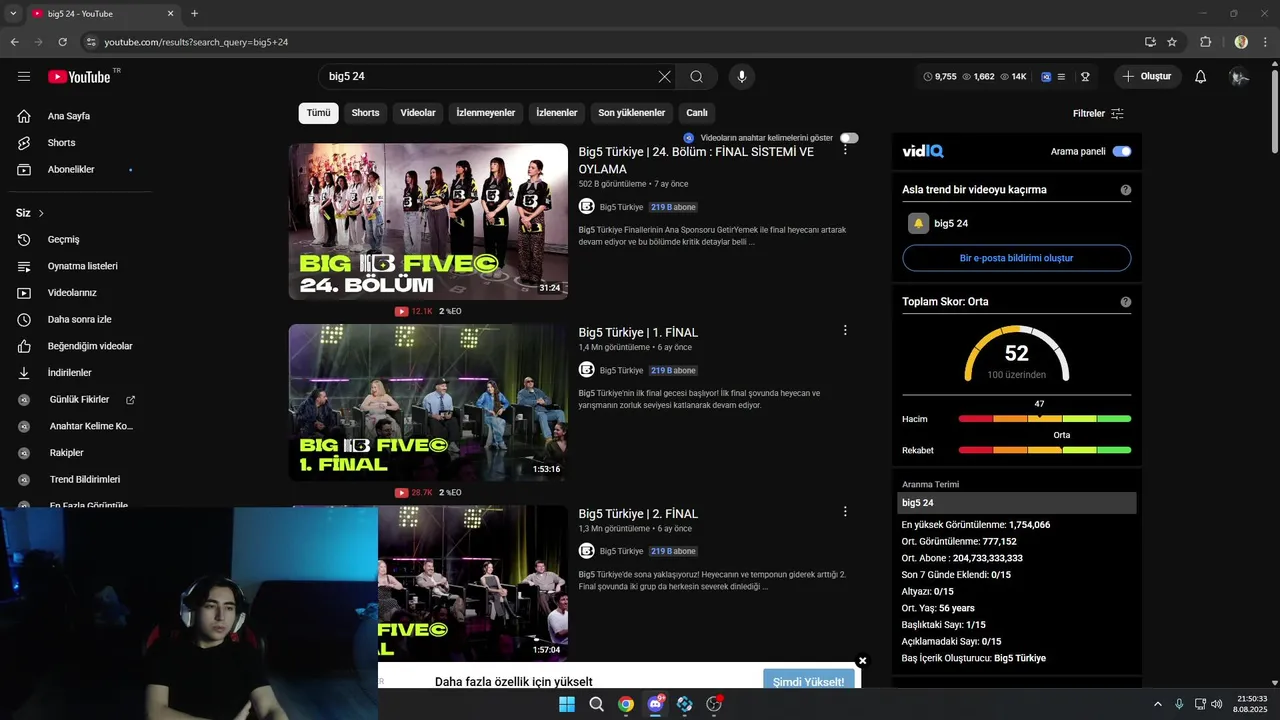The image size is (1280, 720).
Task: Open Ana Sayfa home icon
Action: (x=24, y=116)
